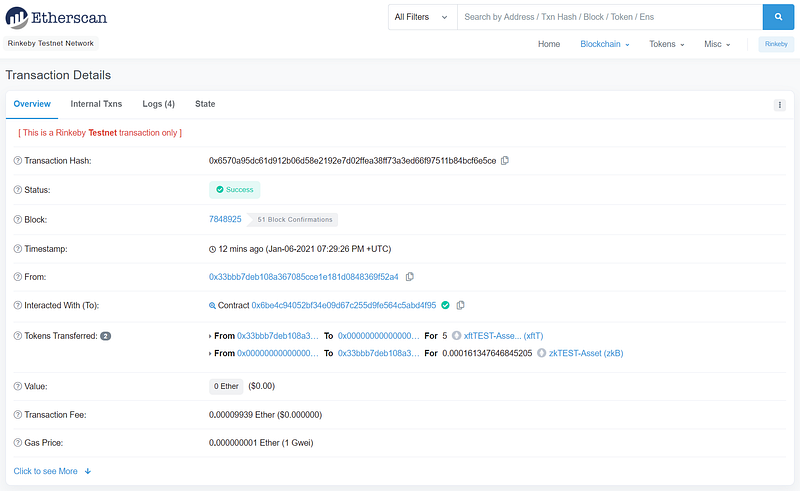Click help icon beside Transaction Fee
800x491 pixels.
(17, 415)
